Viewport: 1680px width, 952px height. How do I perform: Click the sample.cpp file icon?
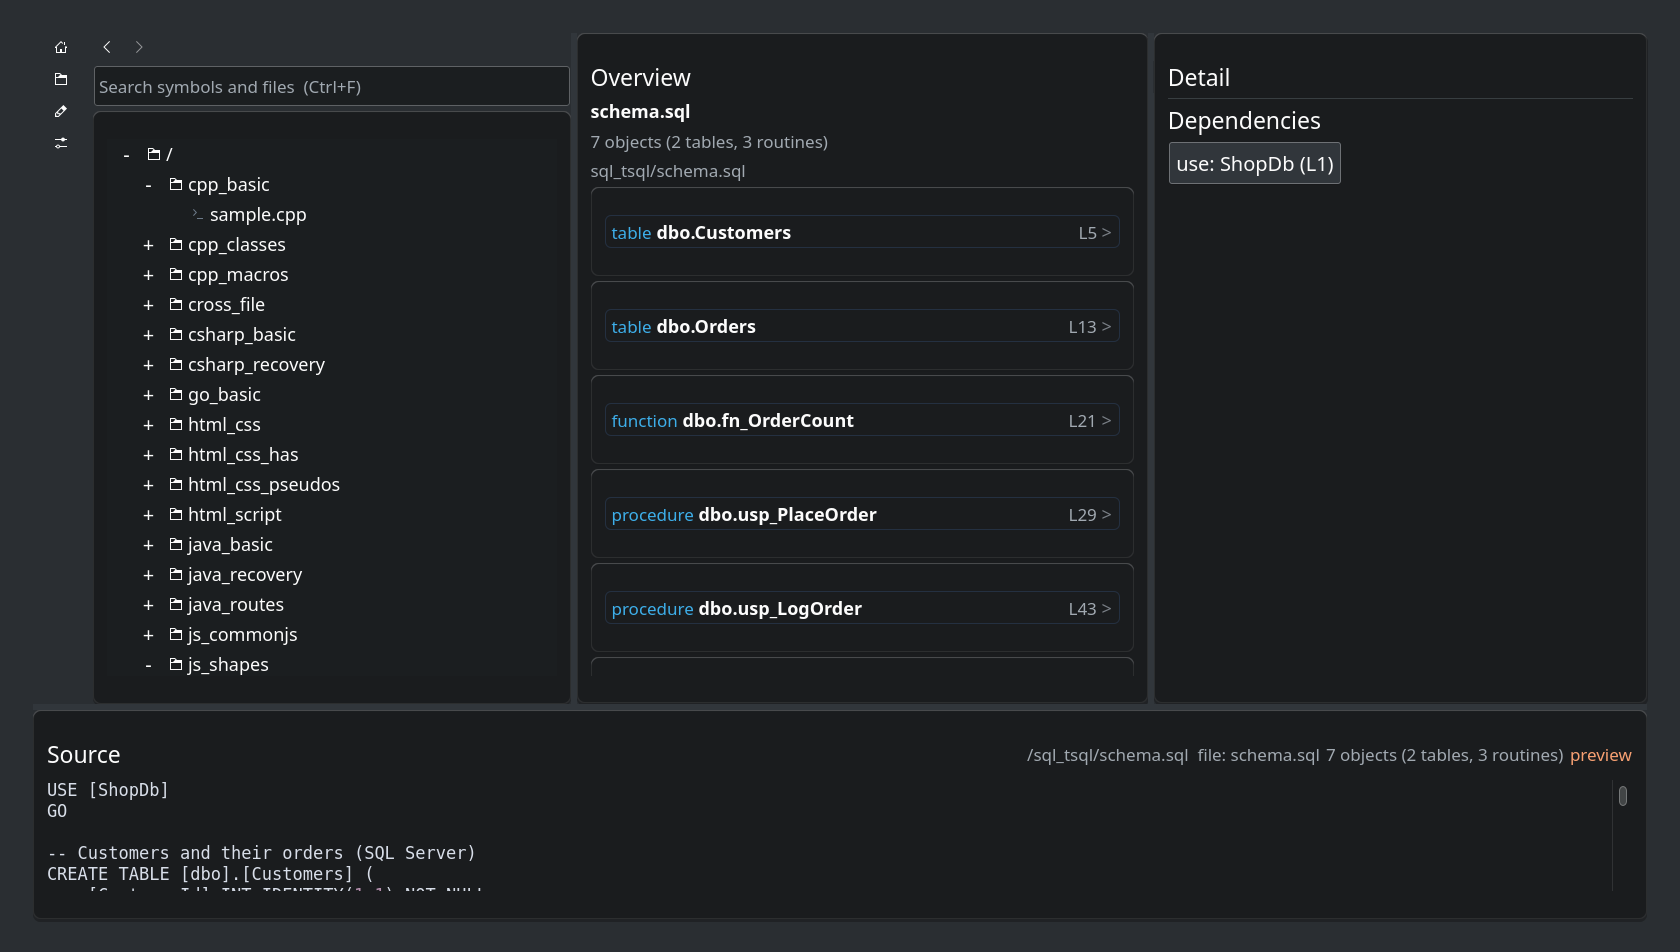tap(198, 214)
